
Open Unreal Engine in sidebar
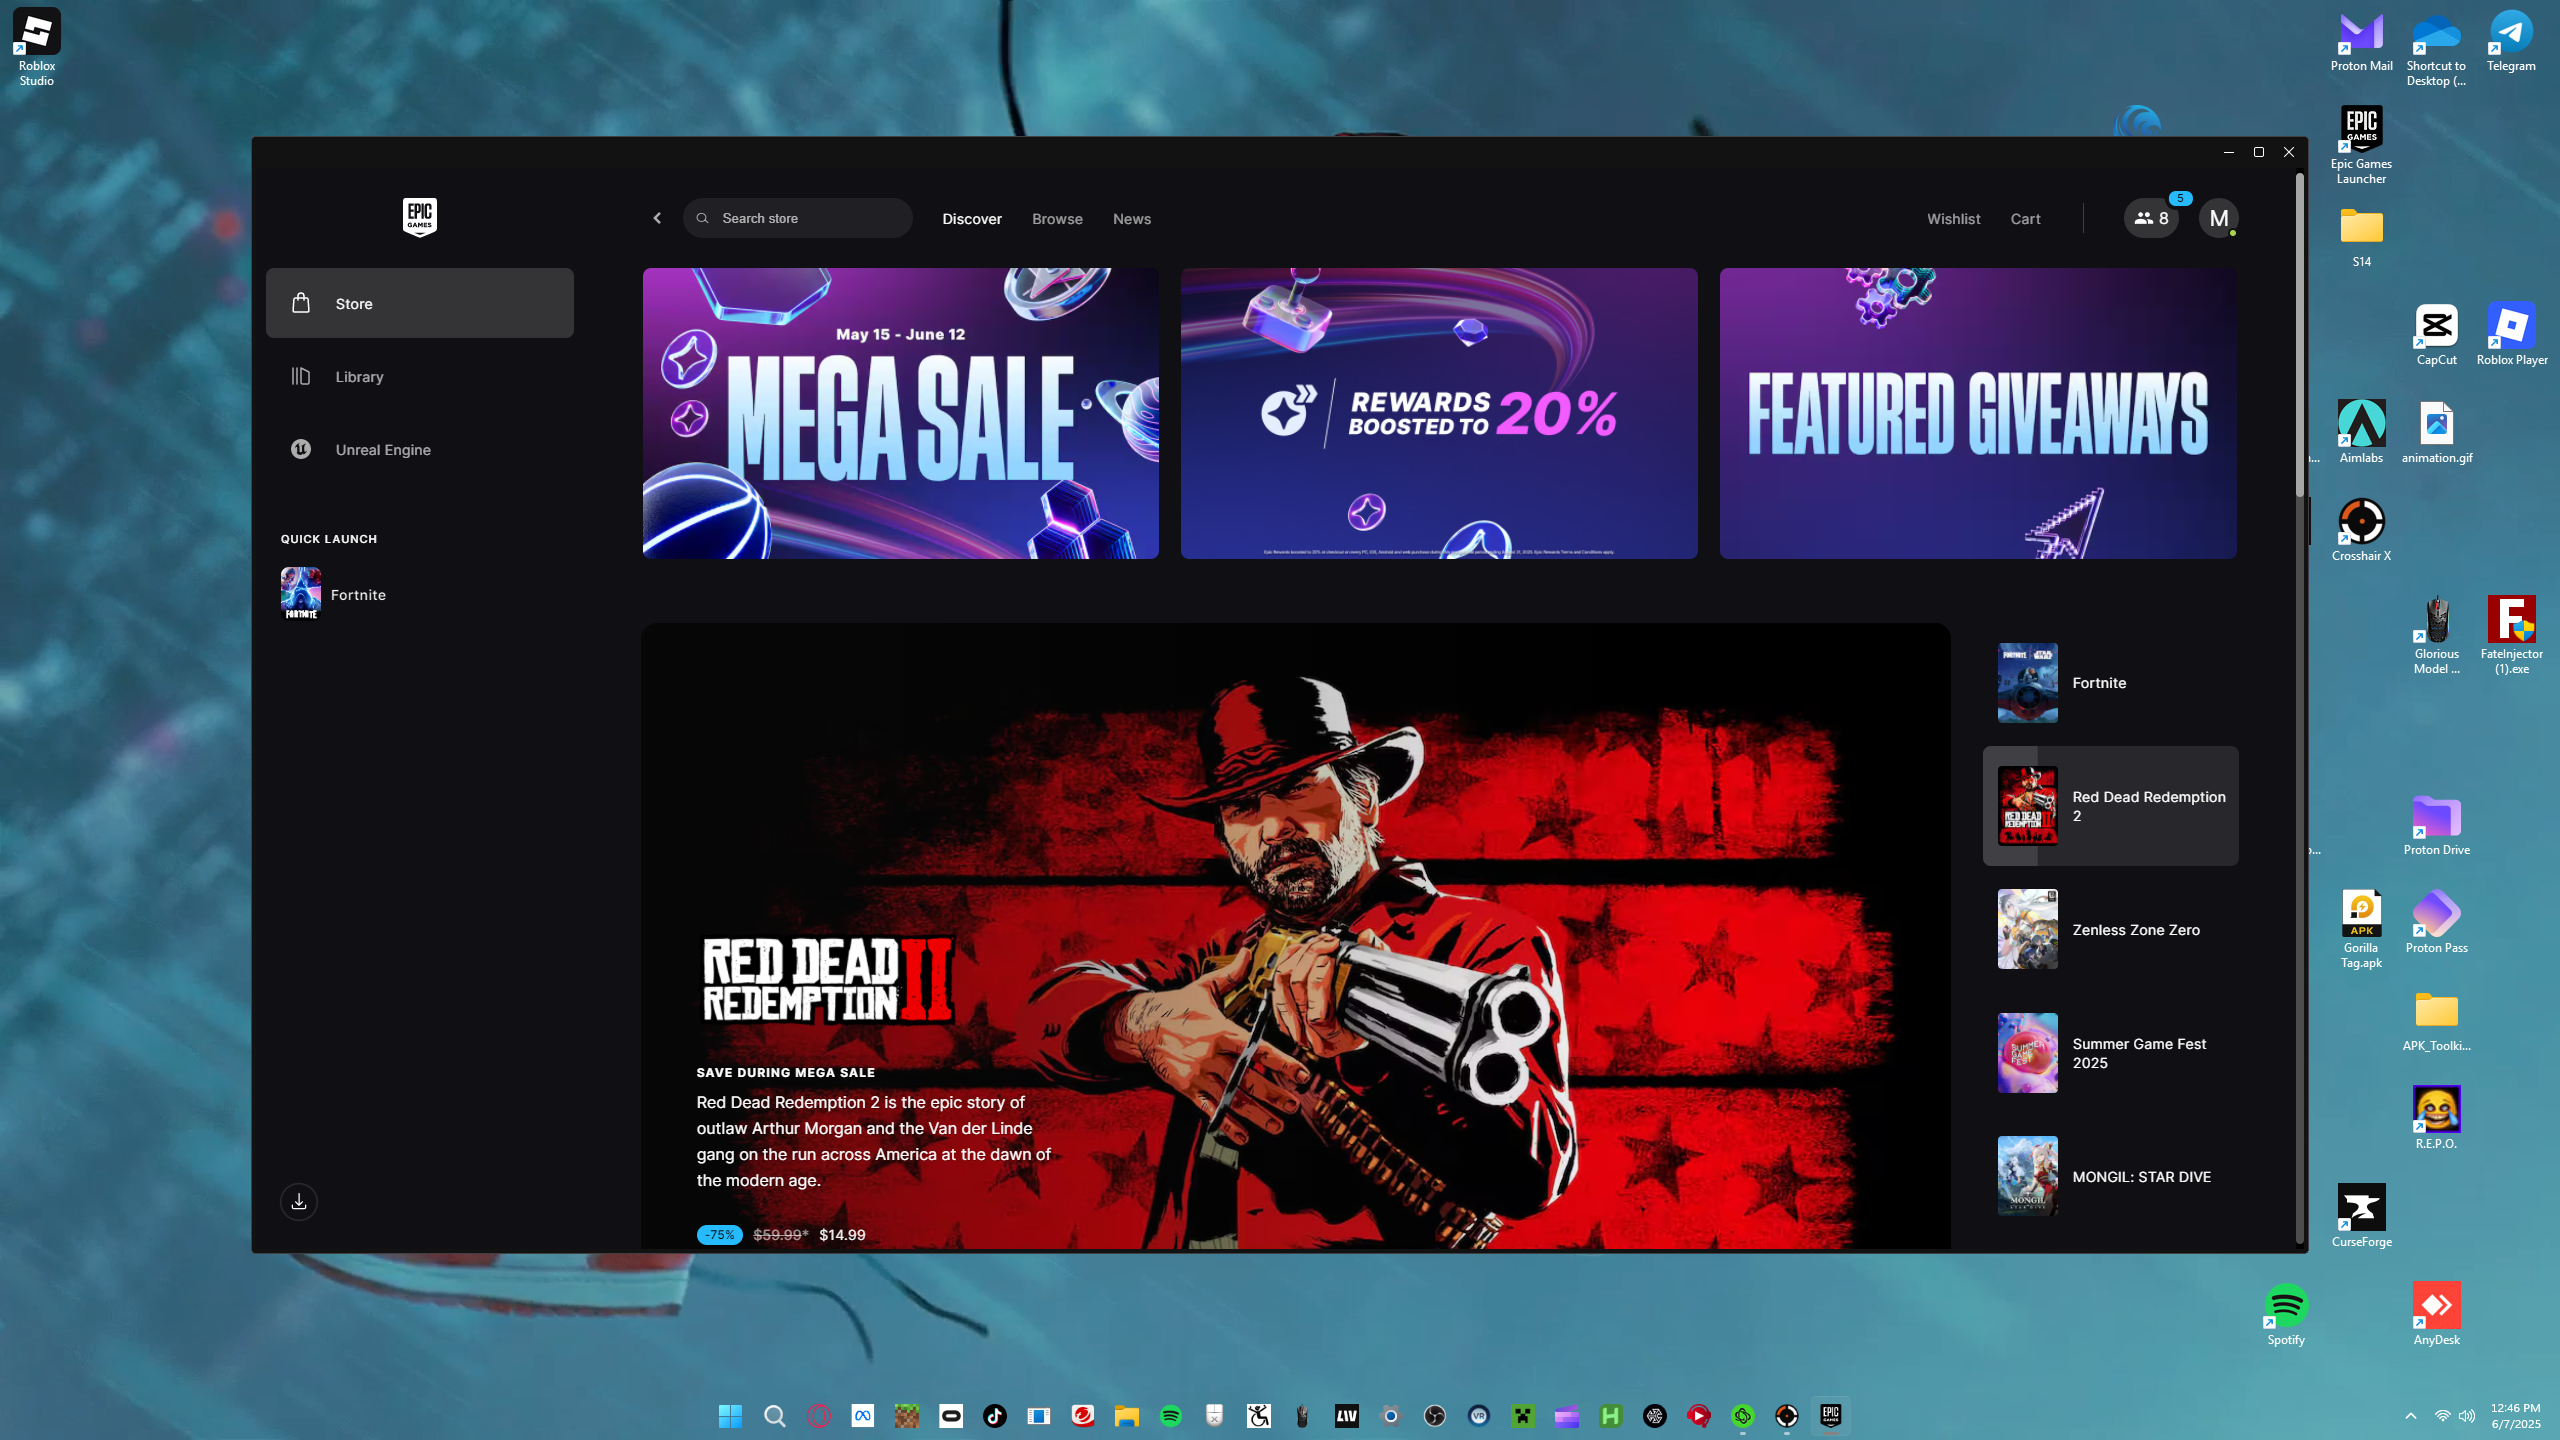[x=382, y=450]
